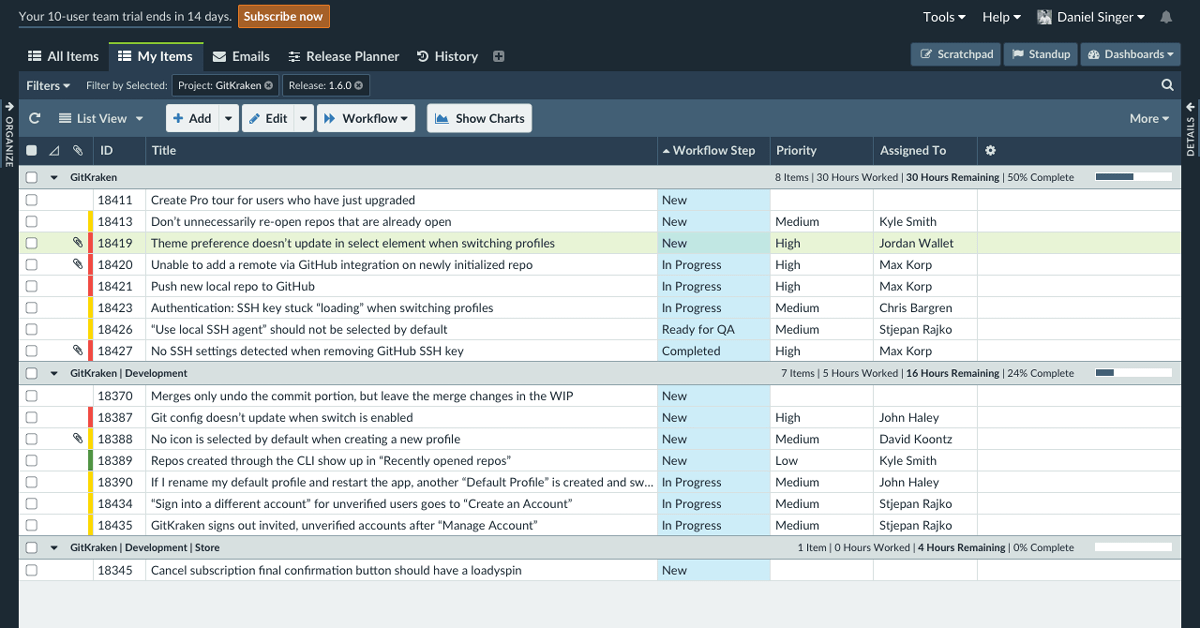Image resolution: width=1200 pixels, height=628 pixels.
Task: Click the search magnifier icon
Action: click(1167, 85)
